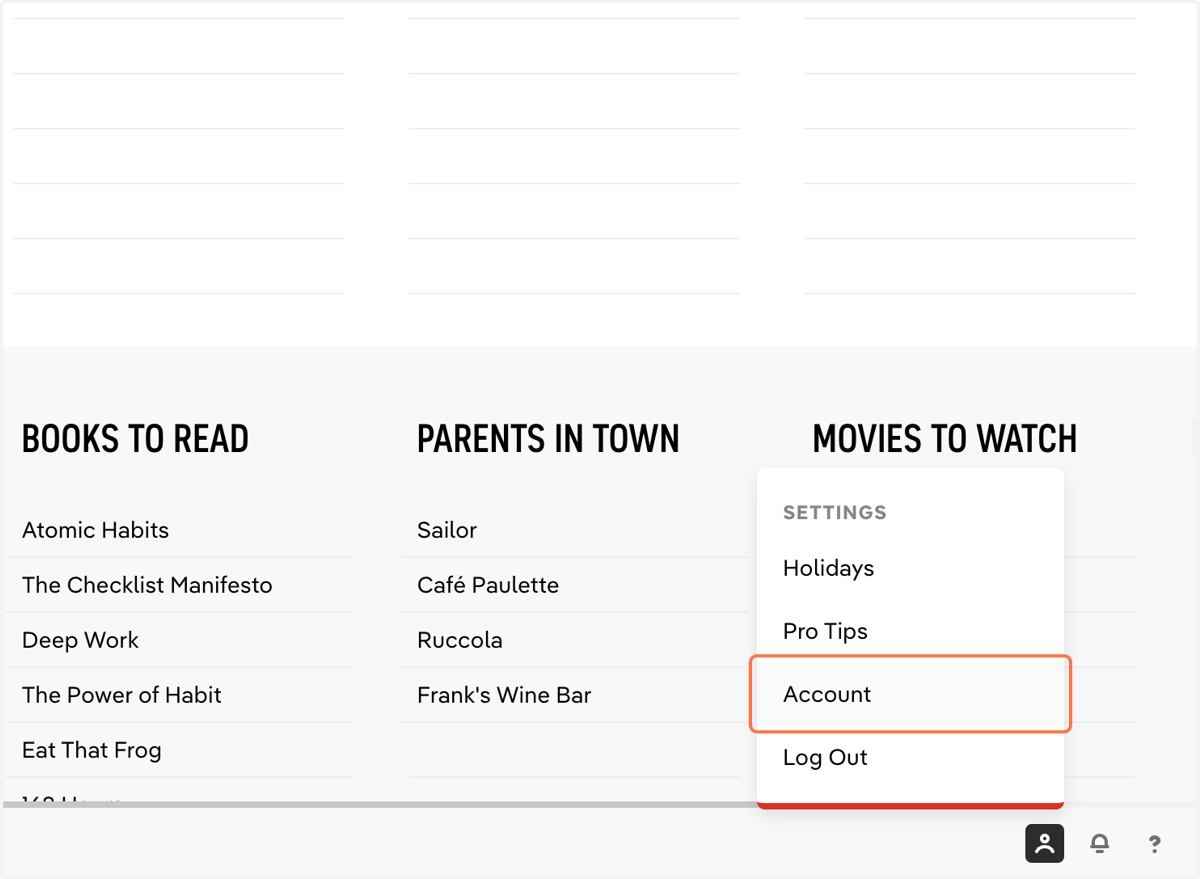Select Log Out in the settings menu
The image size is (1200, 879).
point(910,757)
